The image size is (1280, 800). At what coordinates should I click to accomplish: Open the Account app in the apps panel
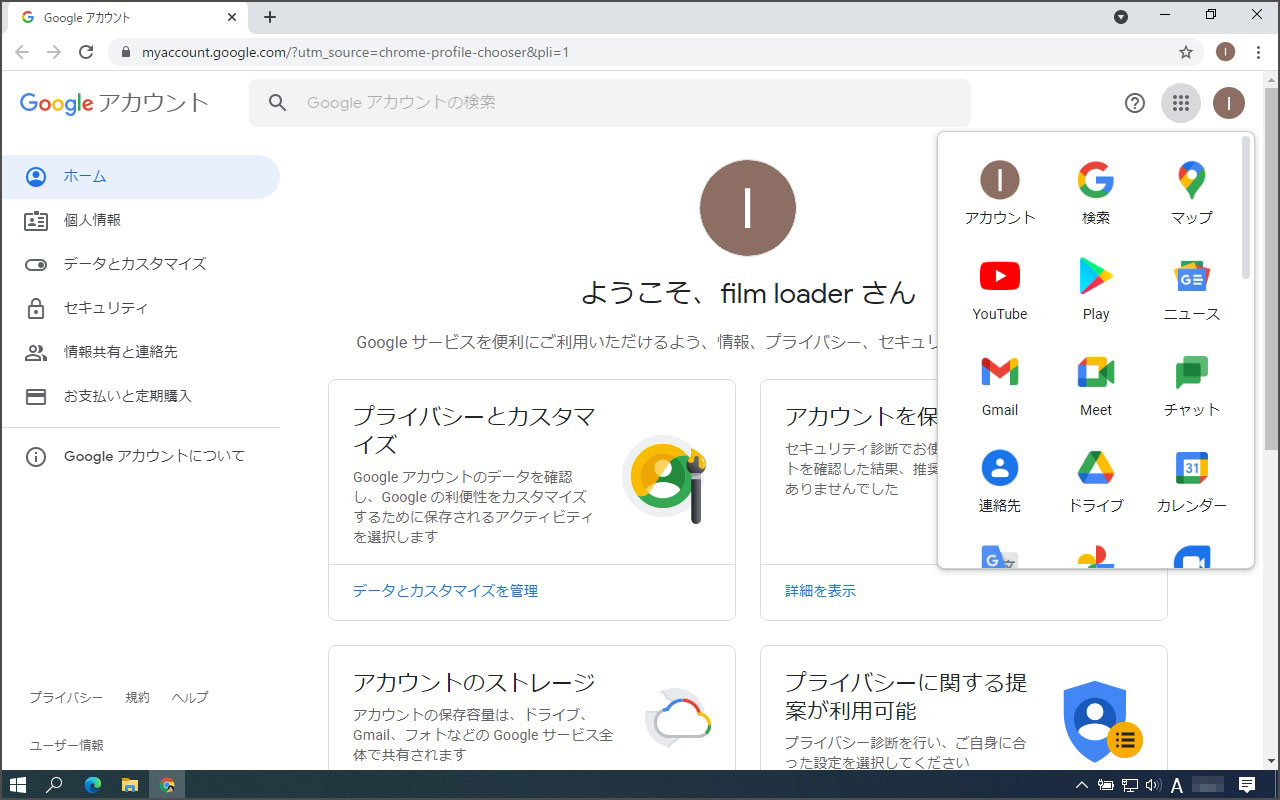point(999,194)
